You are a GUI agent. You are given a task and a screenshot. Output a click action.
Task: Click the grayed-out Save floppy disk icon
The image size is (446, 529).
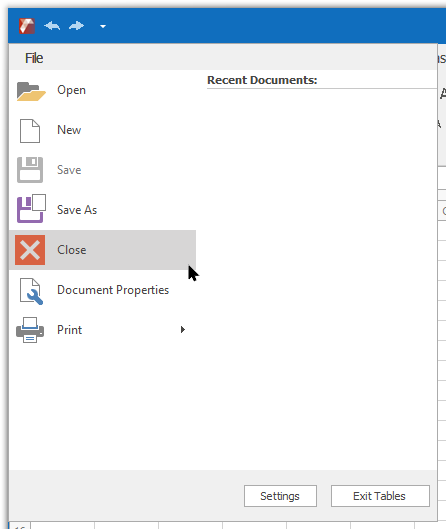[30, 170]
